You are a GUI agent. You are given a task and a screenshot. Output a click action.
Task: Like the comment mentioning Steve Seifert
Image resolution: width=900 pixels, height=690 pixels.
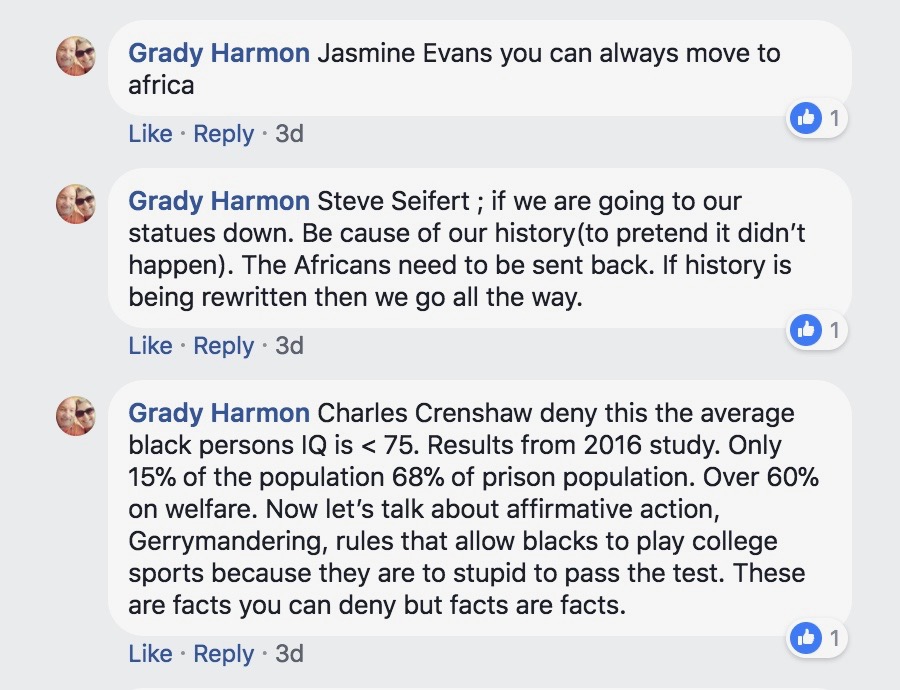point(150,345)
